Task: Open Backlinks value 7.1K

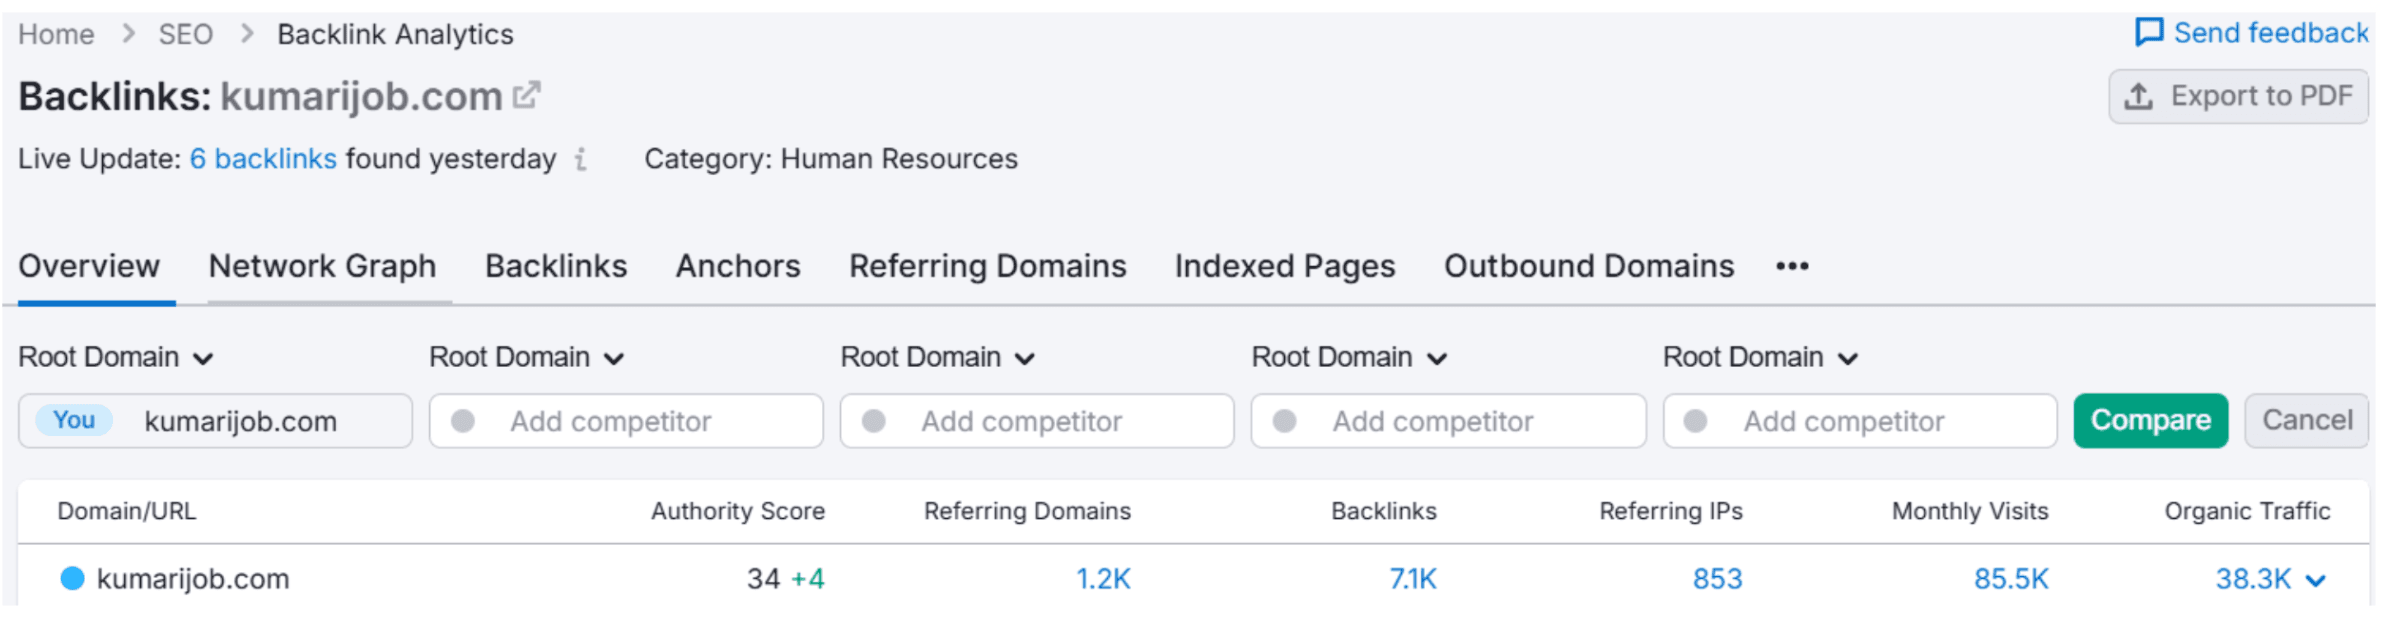Action: click(x=1412, y=579)
